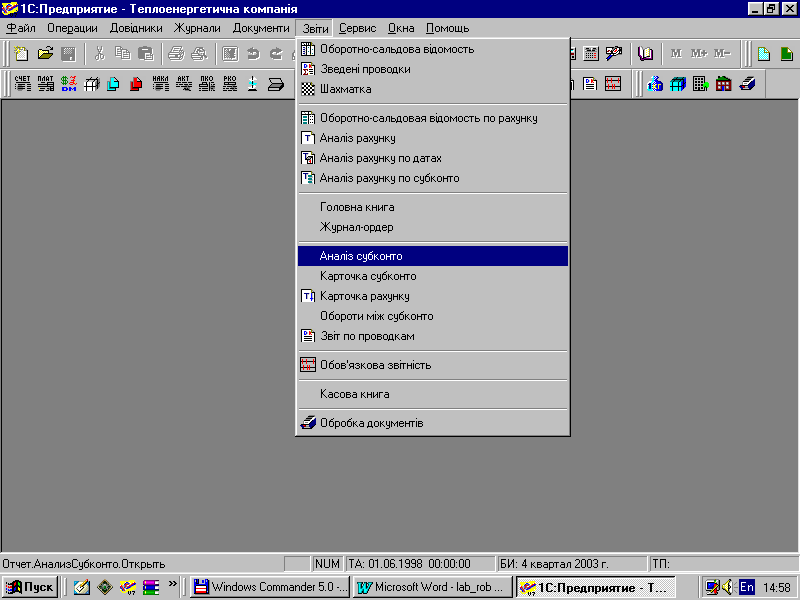Choose Касова книга menu entry

click(433, 394)
